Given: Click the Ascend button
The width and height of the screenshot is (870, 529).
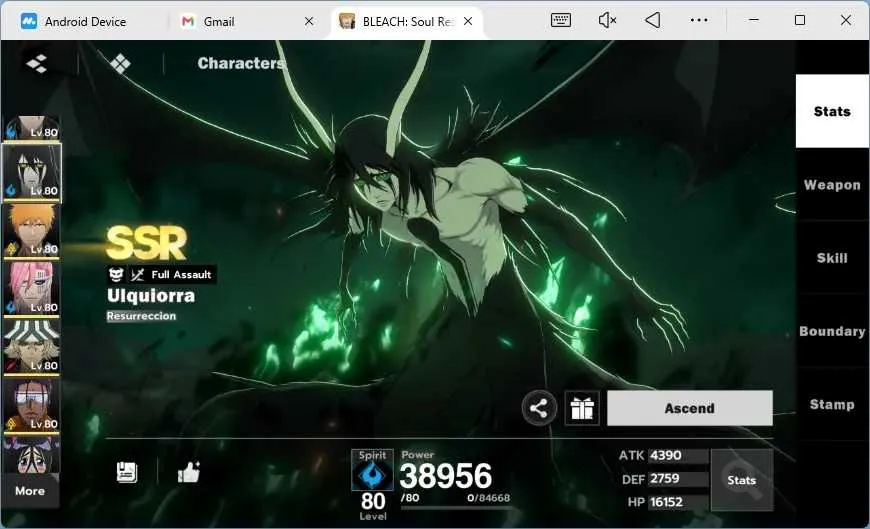Looking at the screenshot, I should [x=690, y=408].
